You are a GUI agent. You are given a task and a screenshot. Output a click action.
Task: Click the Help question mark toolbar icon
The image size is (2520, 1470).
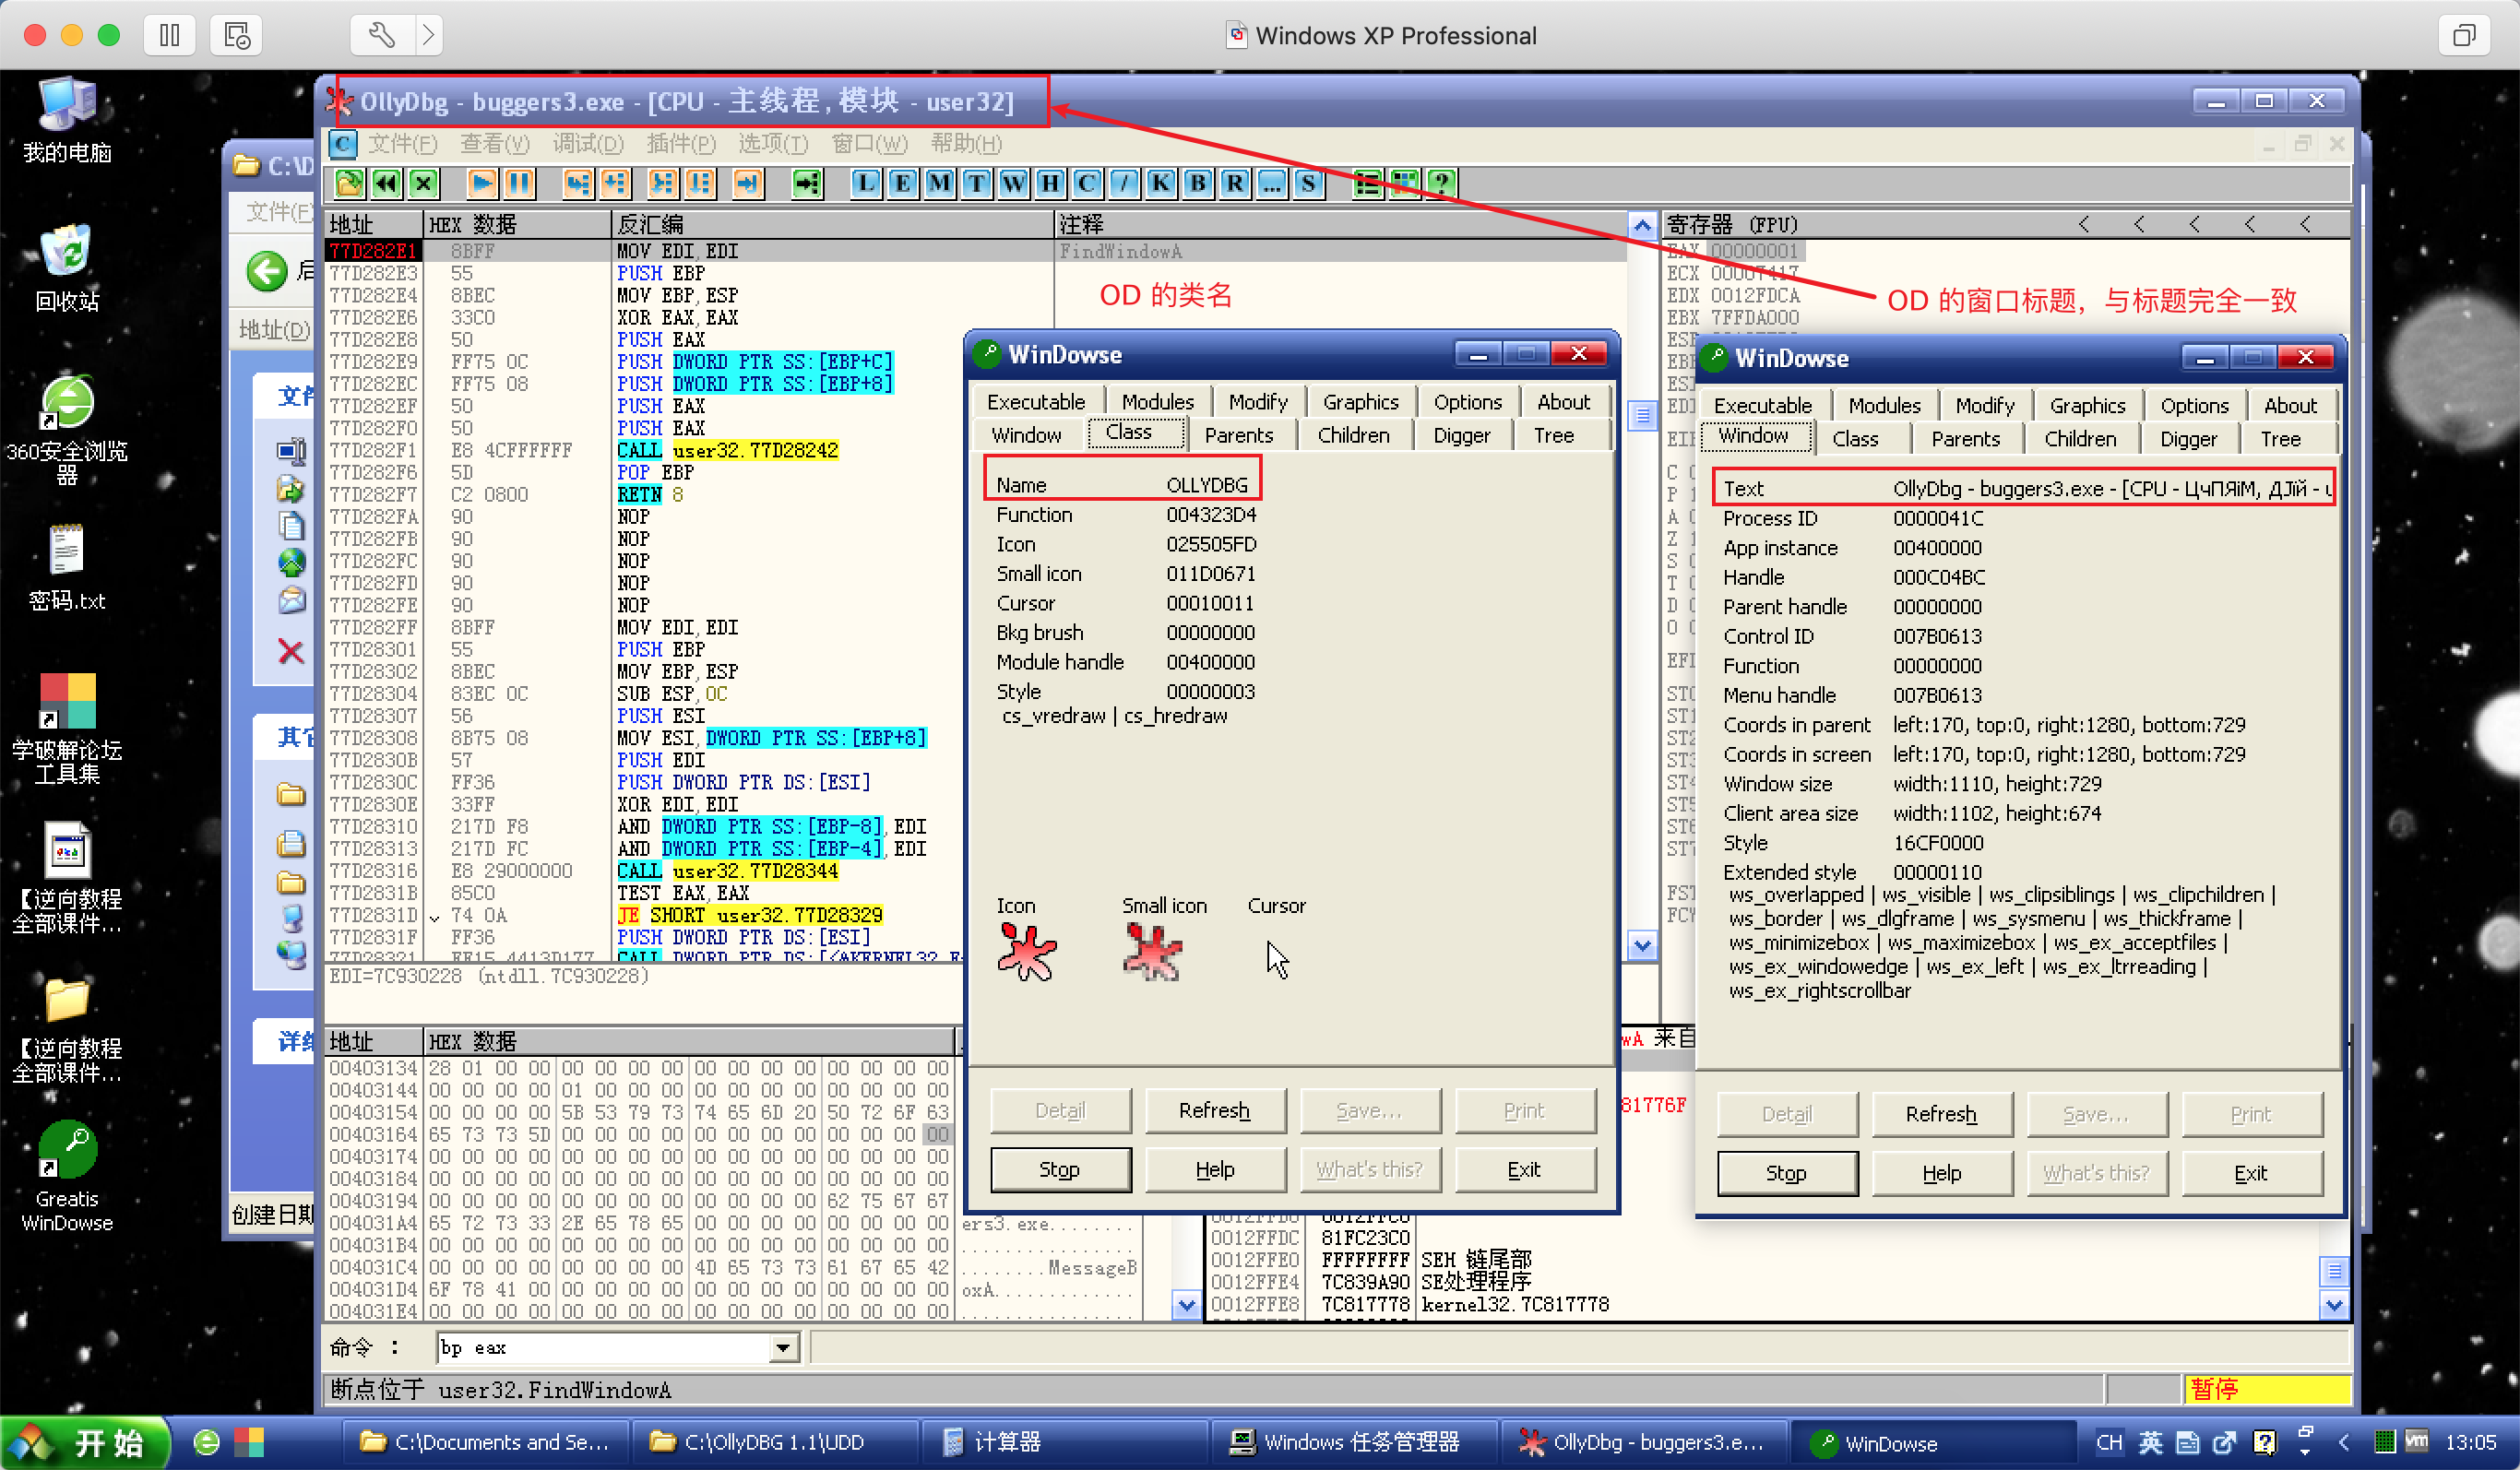[x=1441, y=183]
